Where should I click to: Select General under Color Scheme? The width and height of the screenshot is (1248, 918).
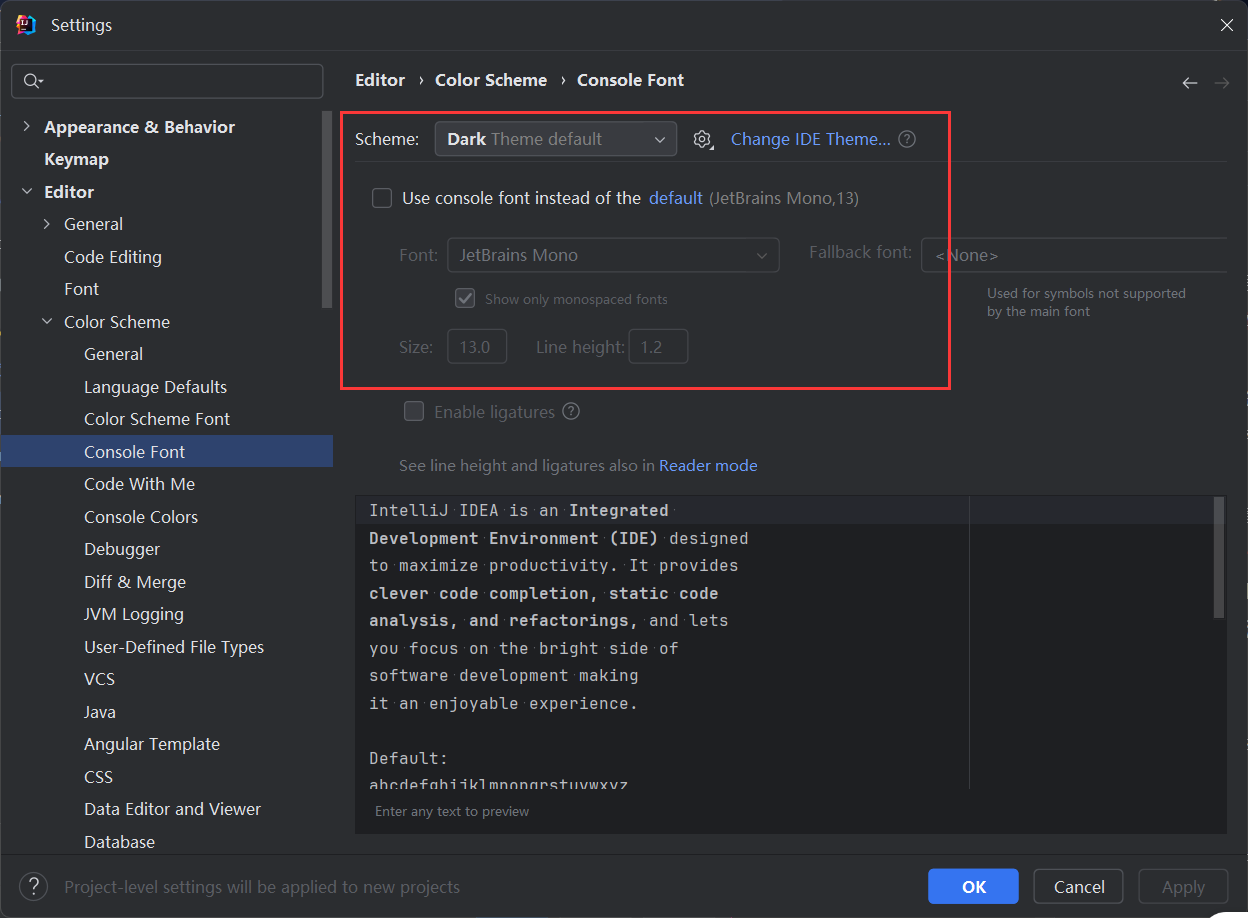point(113,354)
